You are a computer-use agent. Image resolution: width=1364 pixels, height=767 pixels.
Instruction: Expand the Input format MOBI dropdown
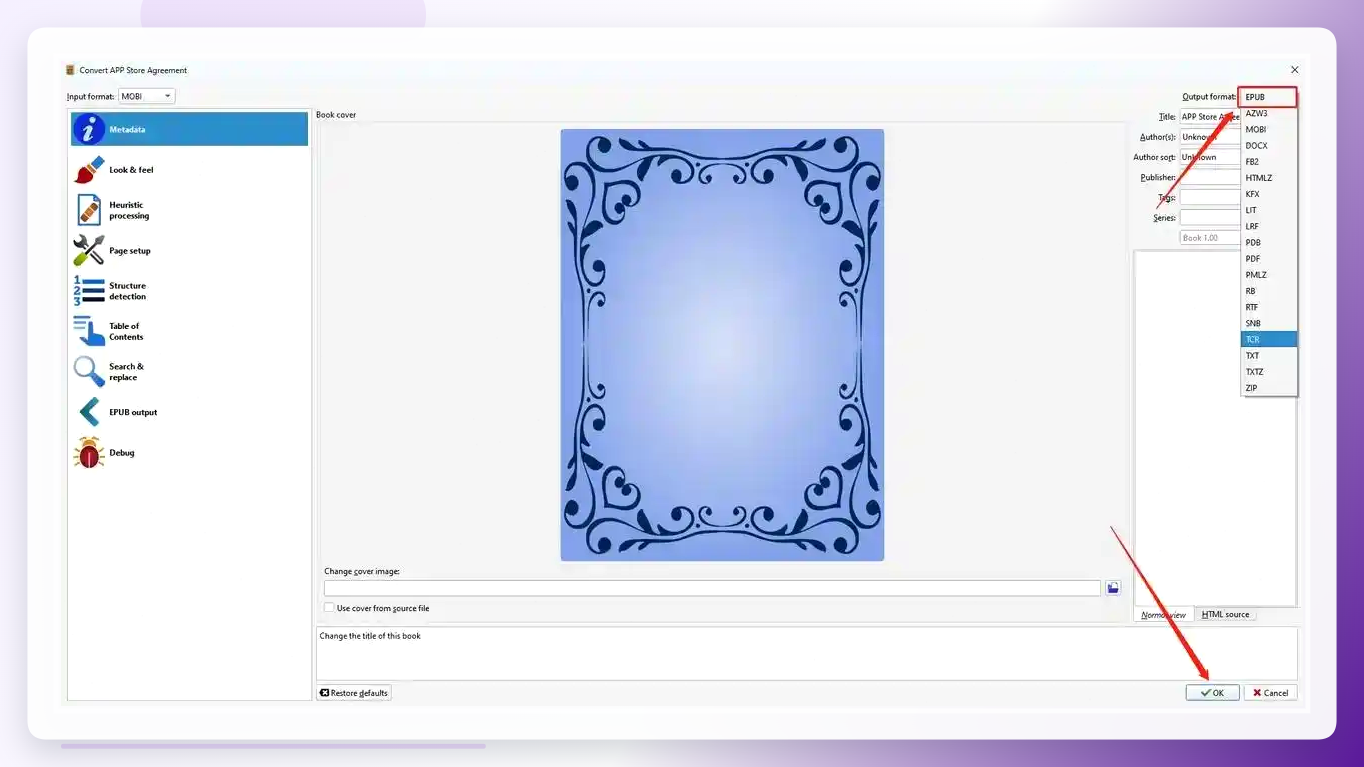point(147,96)
